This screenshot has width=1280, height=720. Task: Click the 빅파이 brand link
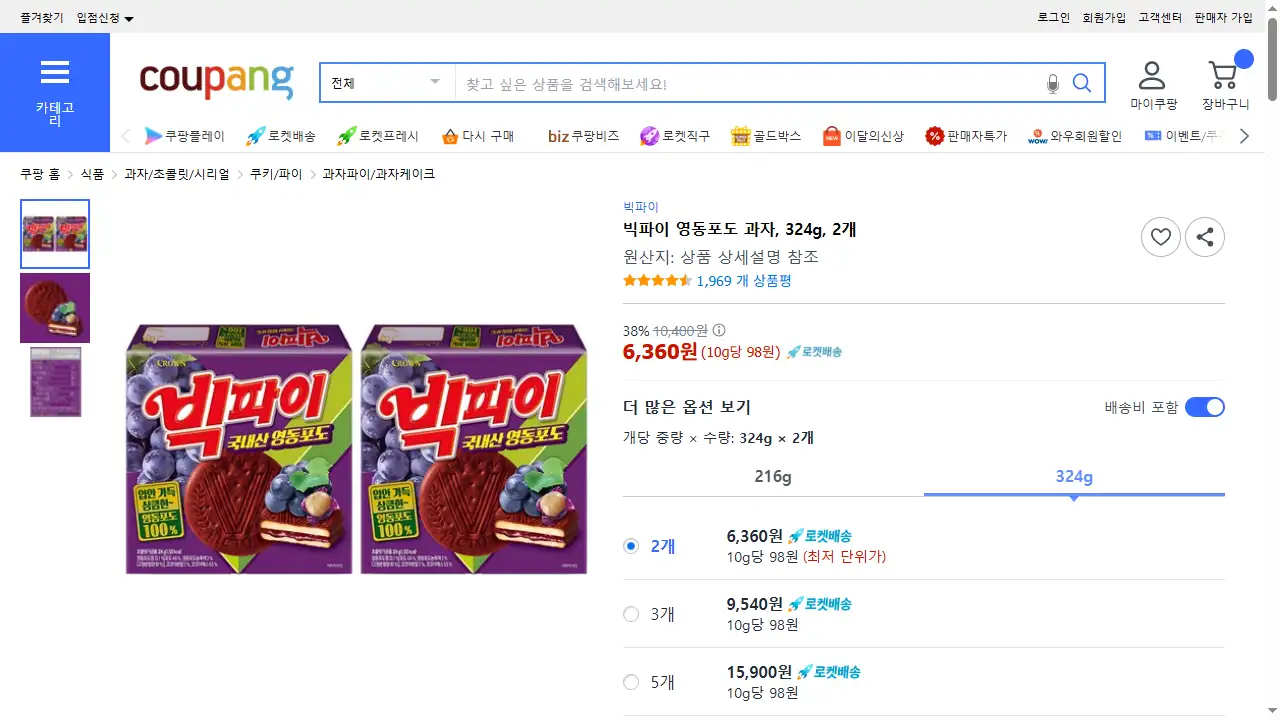click(640, 207)
